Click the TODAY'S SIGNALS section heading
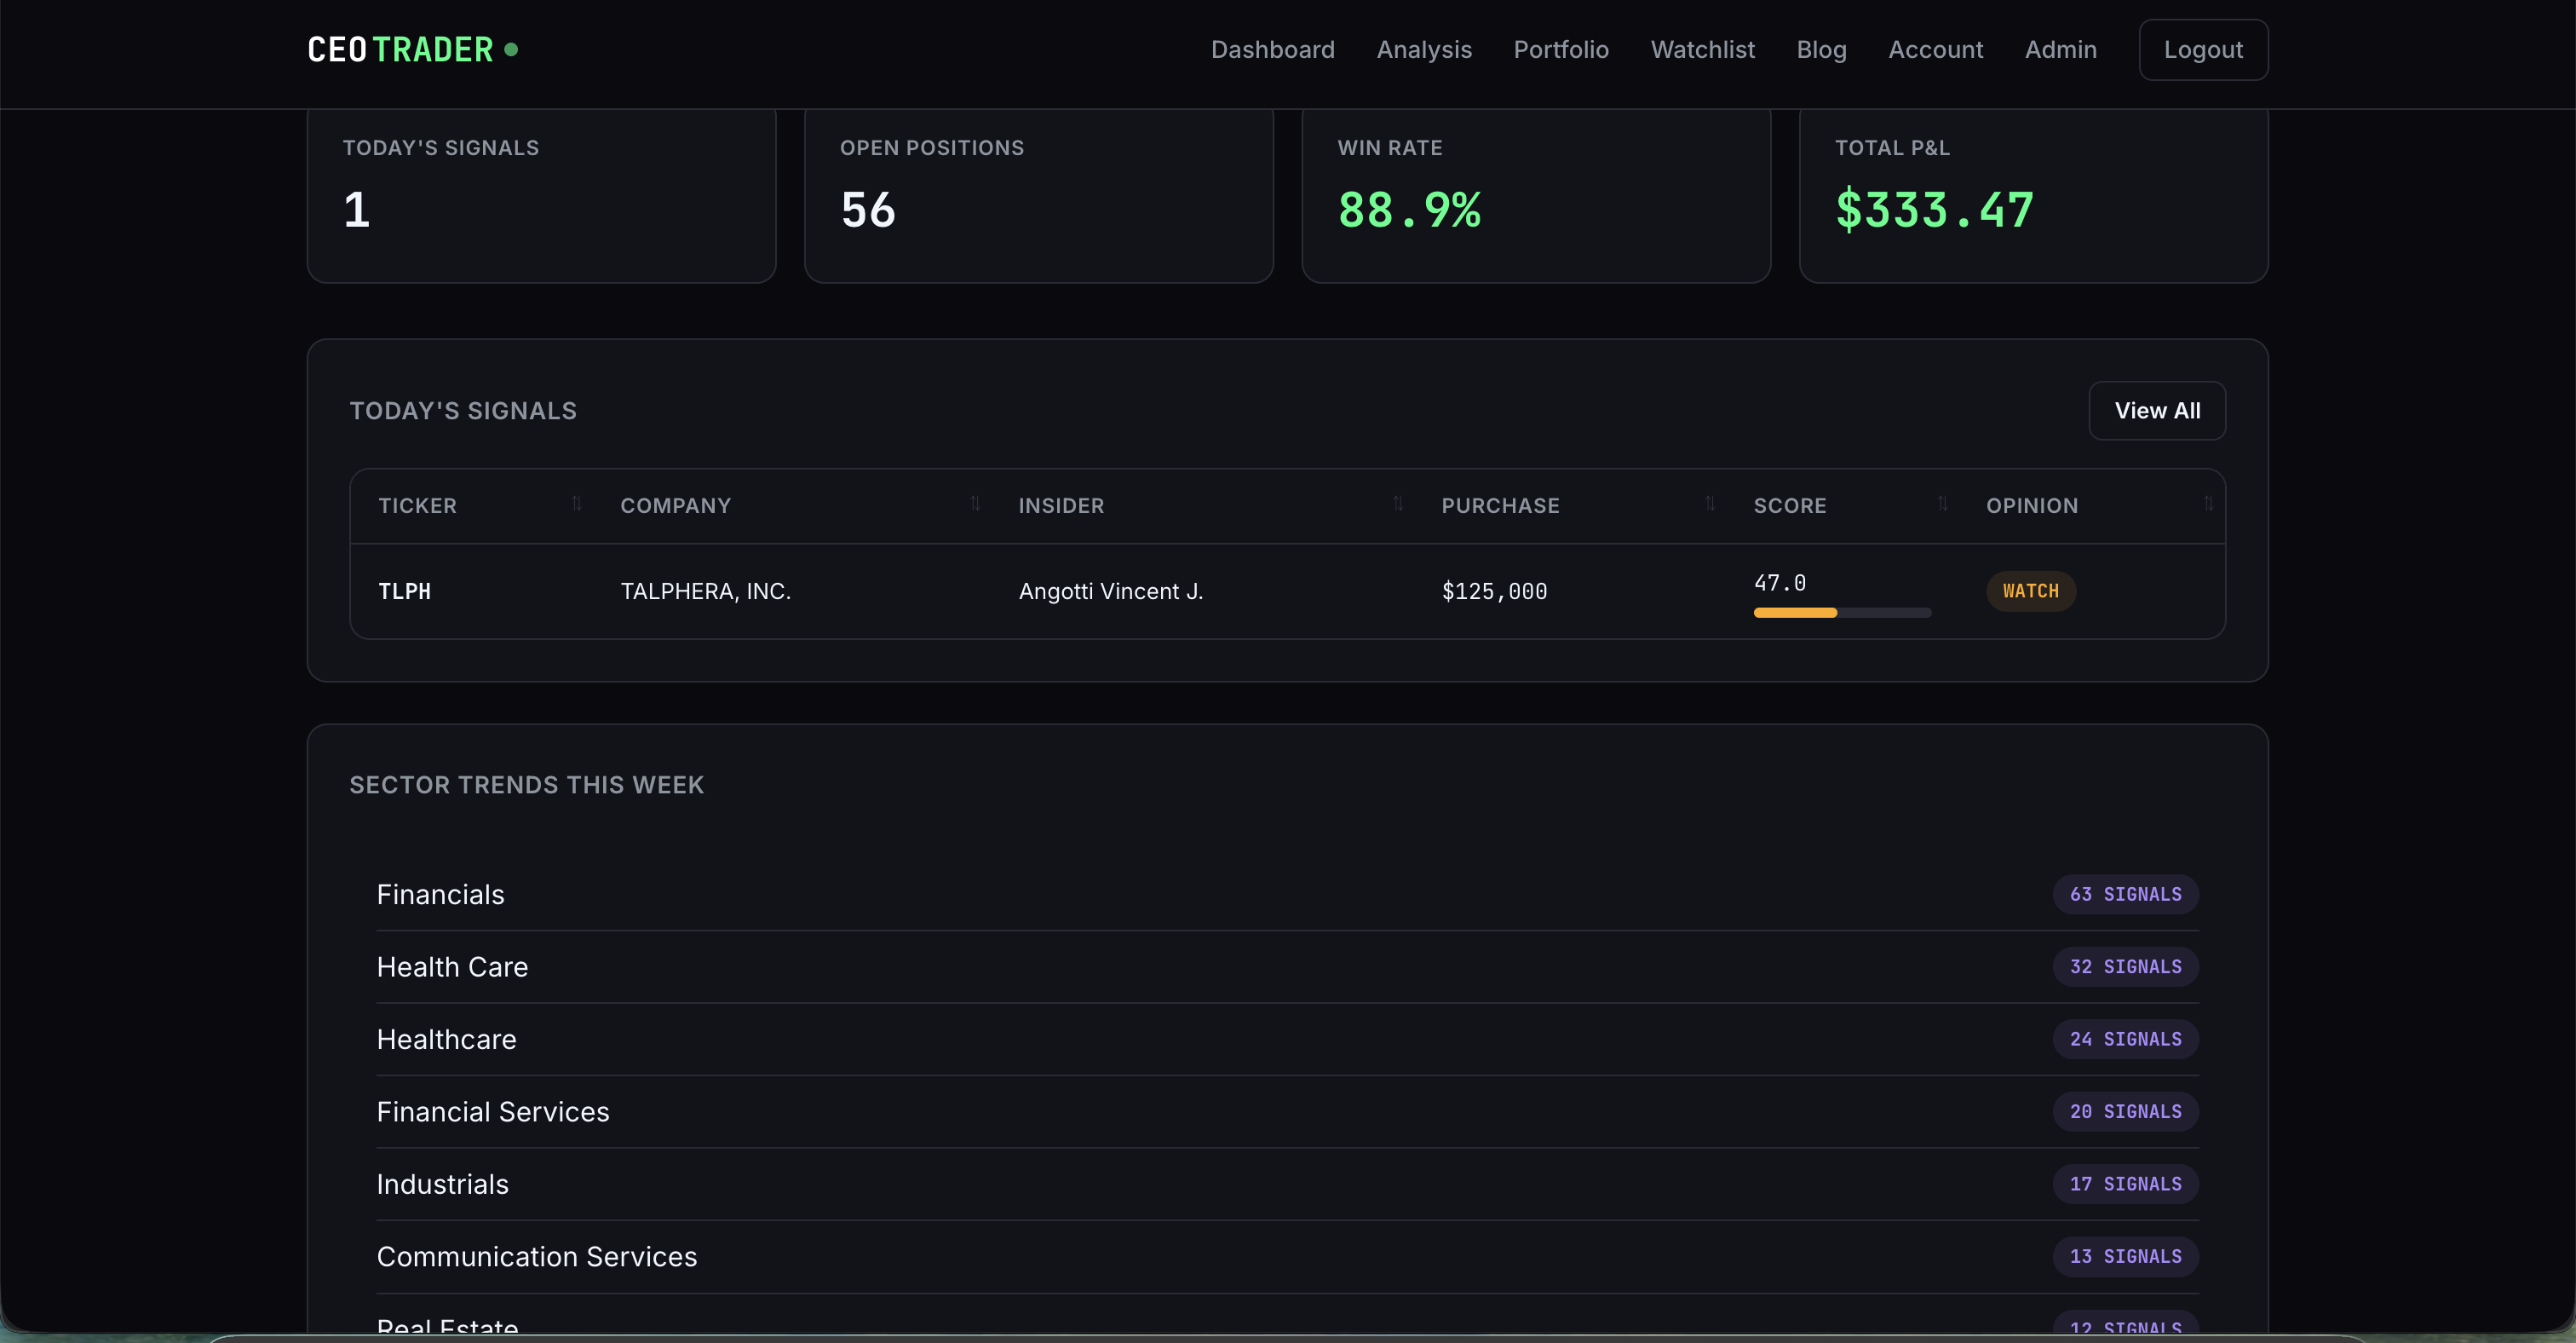 click(x=463, y=411)
